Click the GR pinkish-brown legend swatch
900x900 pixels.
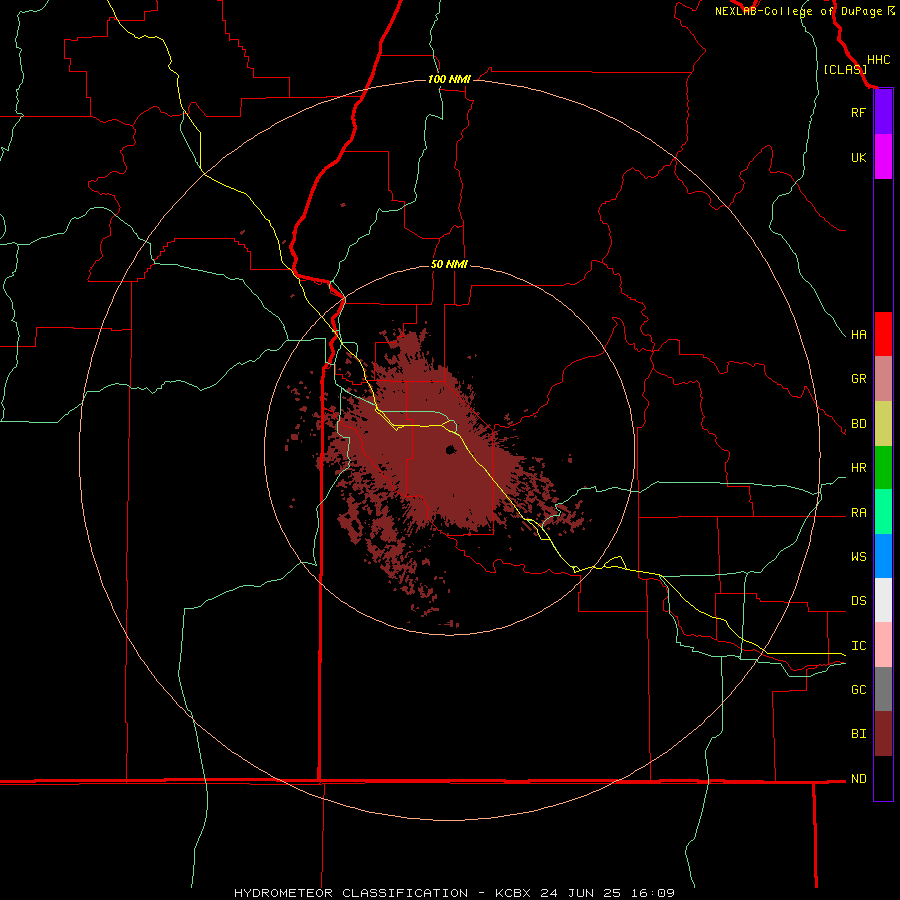[x=883, y=379]
